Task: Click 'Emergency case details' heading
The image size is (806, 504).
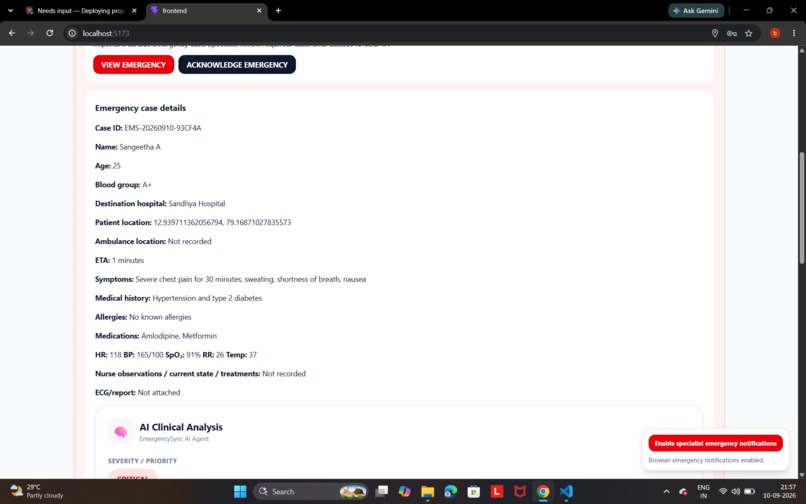Action: pyautogui.click(x=140, y=108)
